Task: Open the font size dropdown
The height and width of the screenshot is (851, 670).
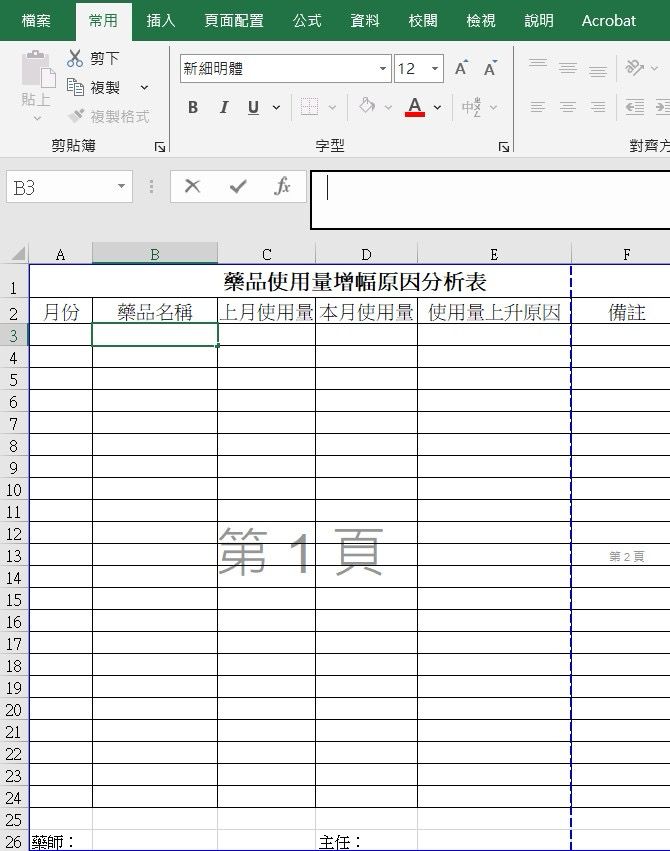Action: (435, 69)
